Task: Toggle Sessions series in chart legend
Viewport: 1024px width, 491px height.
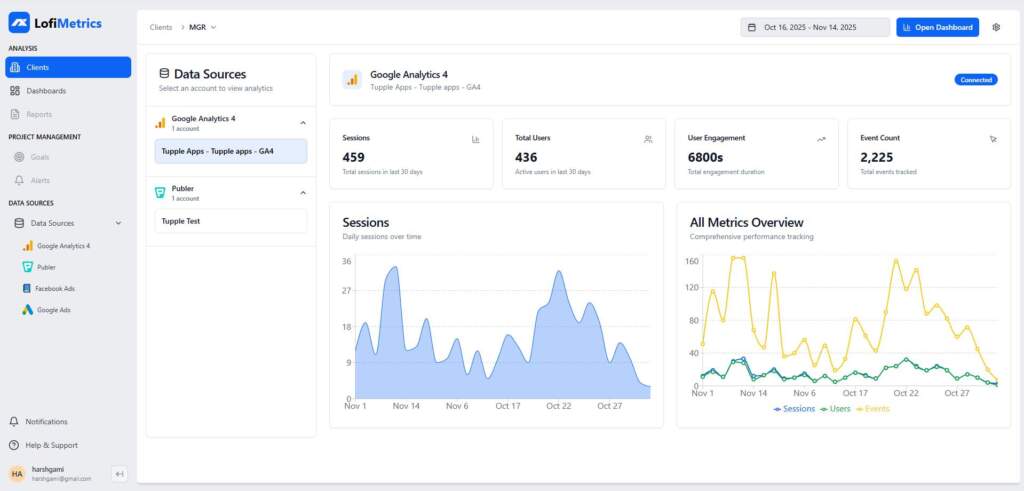Action: point(794,408)
